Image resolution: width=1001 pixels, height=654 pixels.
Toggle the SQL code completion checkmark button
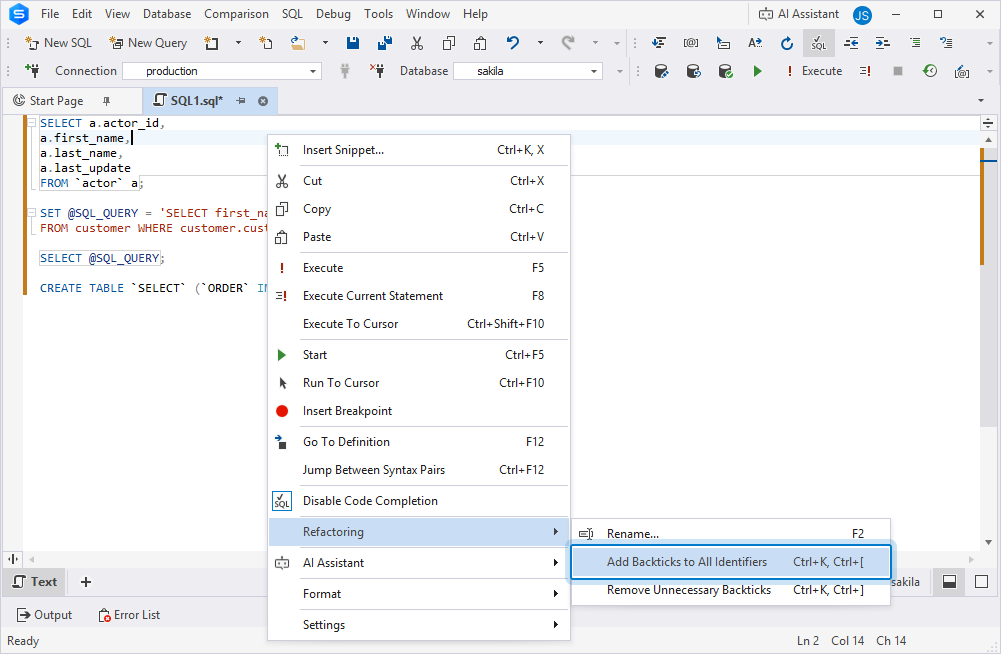click(x=818, y=43)
